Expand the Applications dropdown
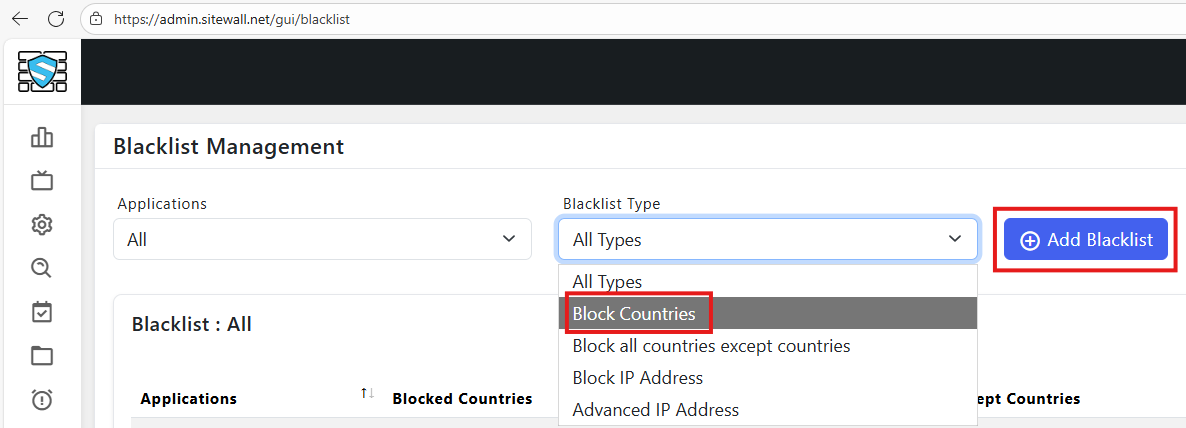Viewport: 1186px width, 428px height. click(x=322, y=240)
